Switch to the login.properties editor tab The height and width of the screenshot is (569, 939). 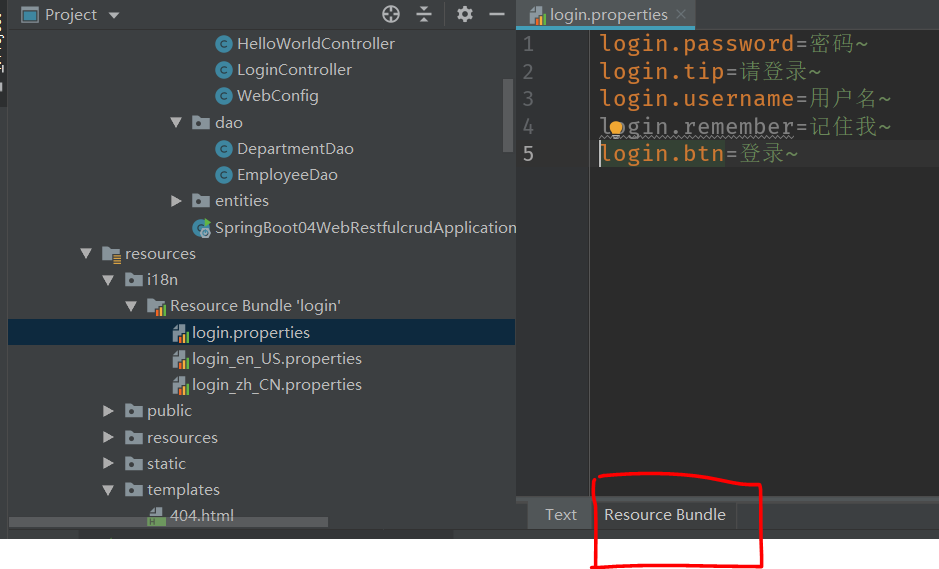tap(607, 14)
